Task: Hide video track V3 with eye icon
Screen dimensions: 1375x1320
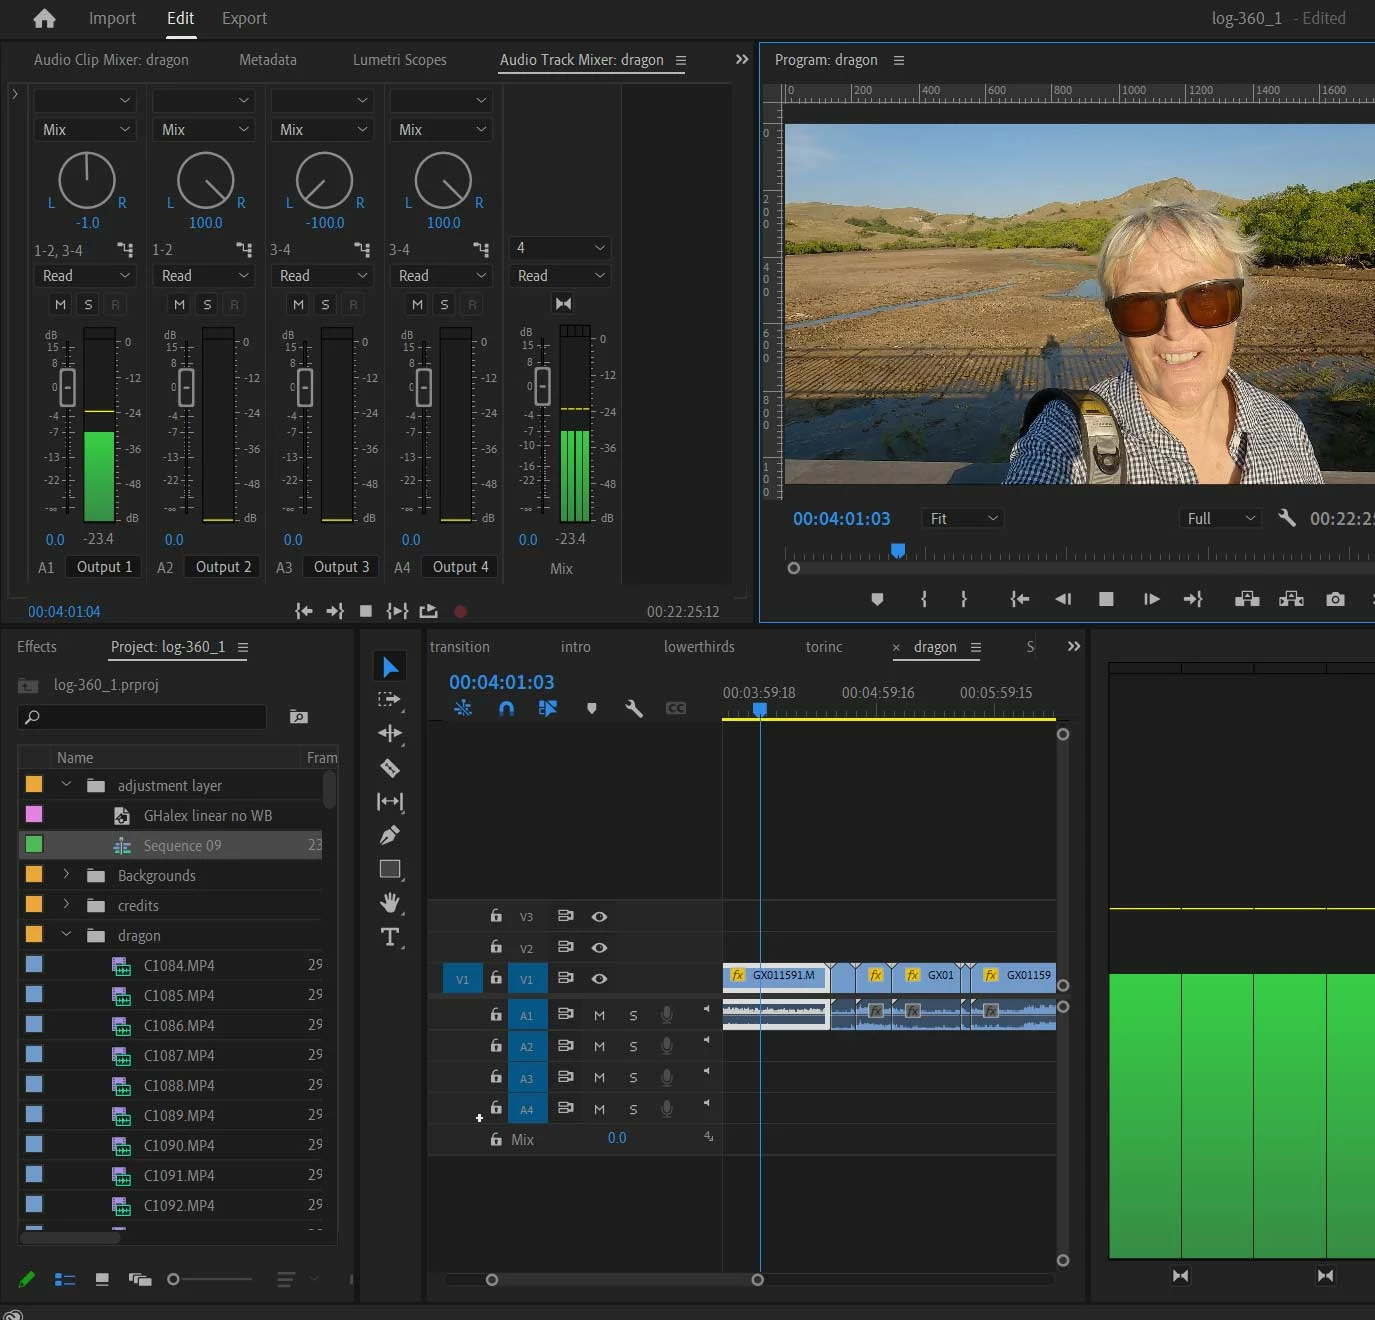Action: [599, 916]
